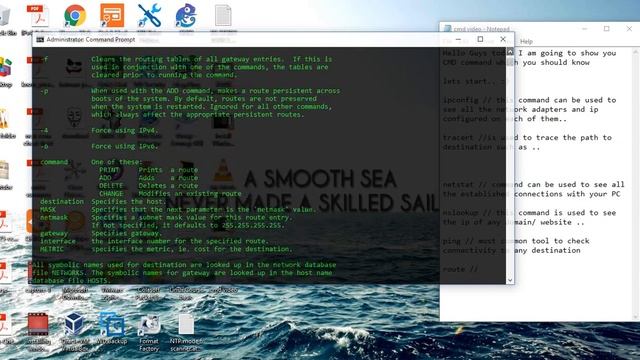Click the 'ping // most common tool' line in Notepad
The image size is (640, 360).
pos(516,241)
